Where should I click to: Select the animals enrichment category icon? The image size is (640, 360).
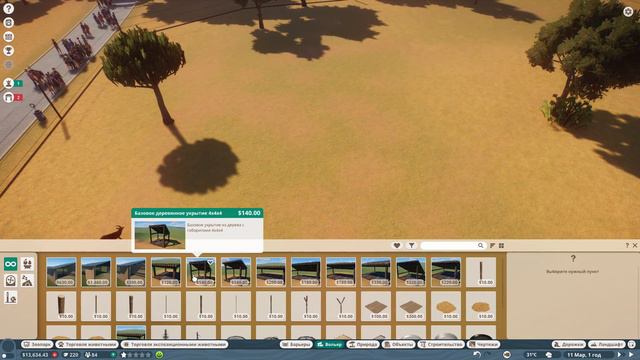(27, 264)
